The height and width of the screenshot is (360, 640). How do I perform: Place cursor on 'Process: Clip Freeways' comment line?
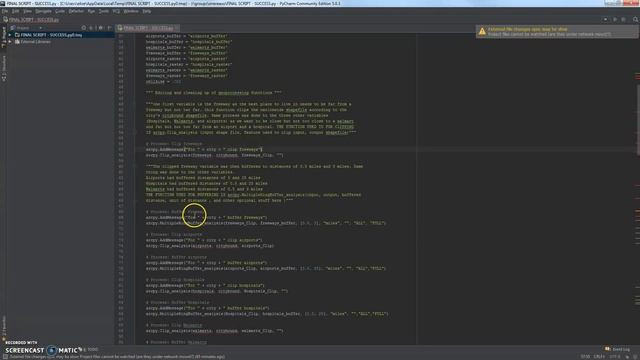[x=174, y=144]
